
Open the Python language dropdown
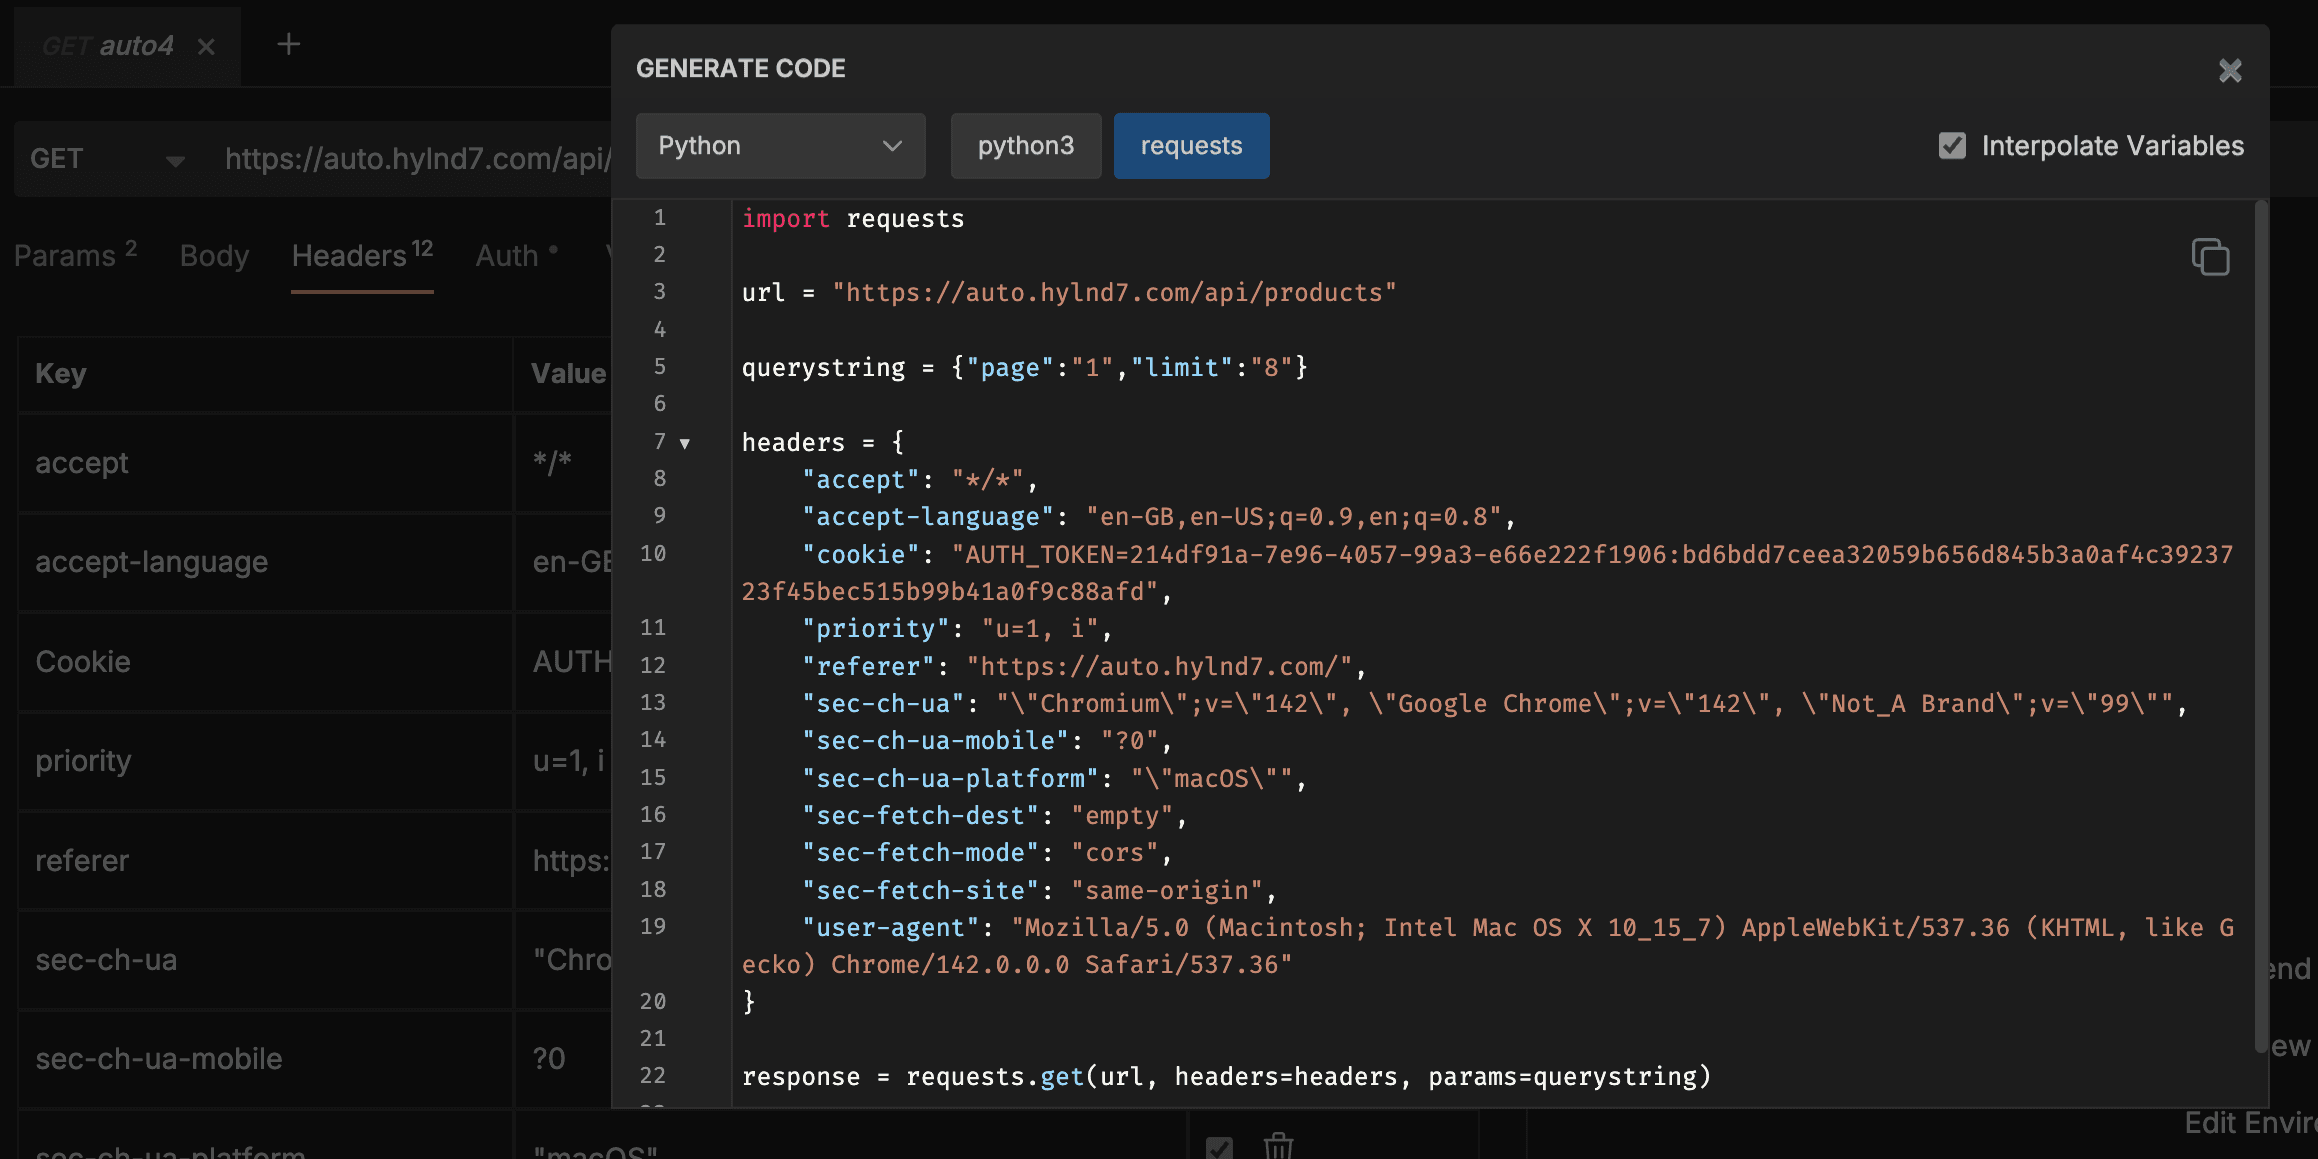click(x=780, y=146)
